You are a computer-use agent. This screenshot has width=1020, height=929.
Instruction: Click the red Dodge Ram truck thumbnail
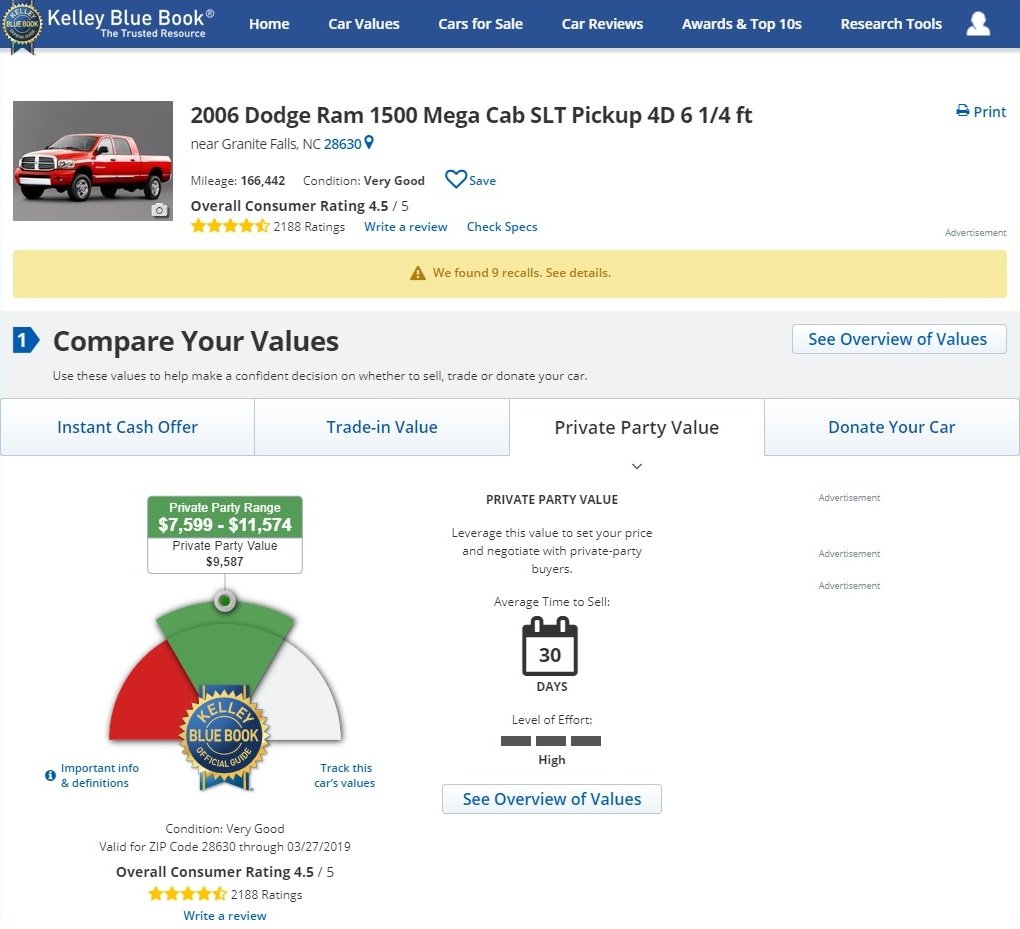click(x=92, y=160)
